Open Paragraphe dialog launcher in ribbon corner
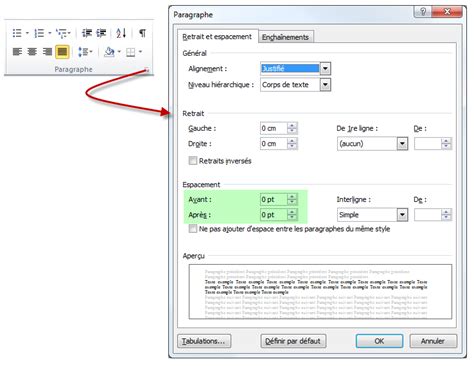This screenshot has height=366, width=474. pyautogui.click(x=147, y=70)
